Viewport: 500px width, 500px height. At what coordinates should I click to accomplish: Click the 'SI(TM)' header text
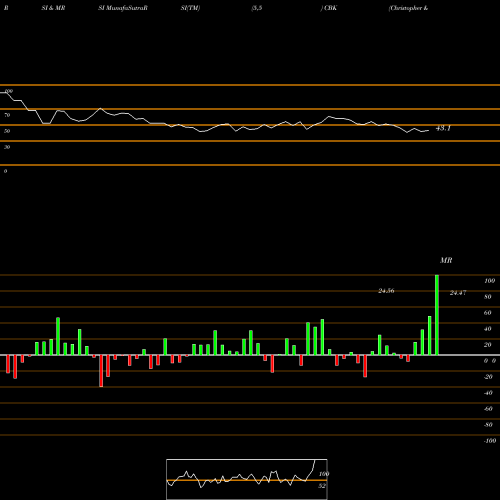tap(190, 8)
